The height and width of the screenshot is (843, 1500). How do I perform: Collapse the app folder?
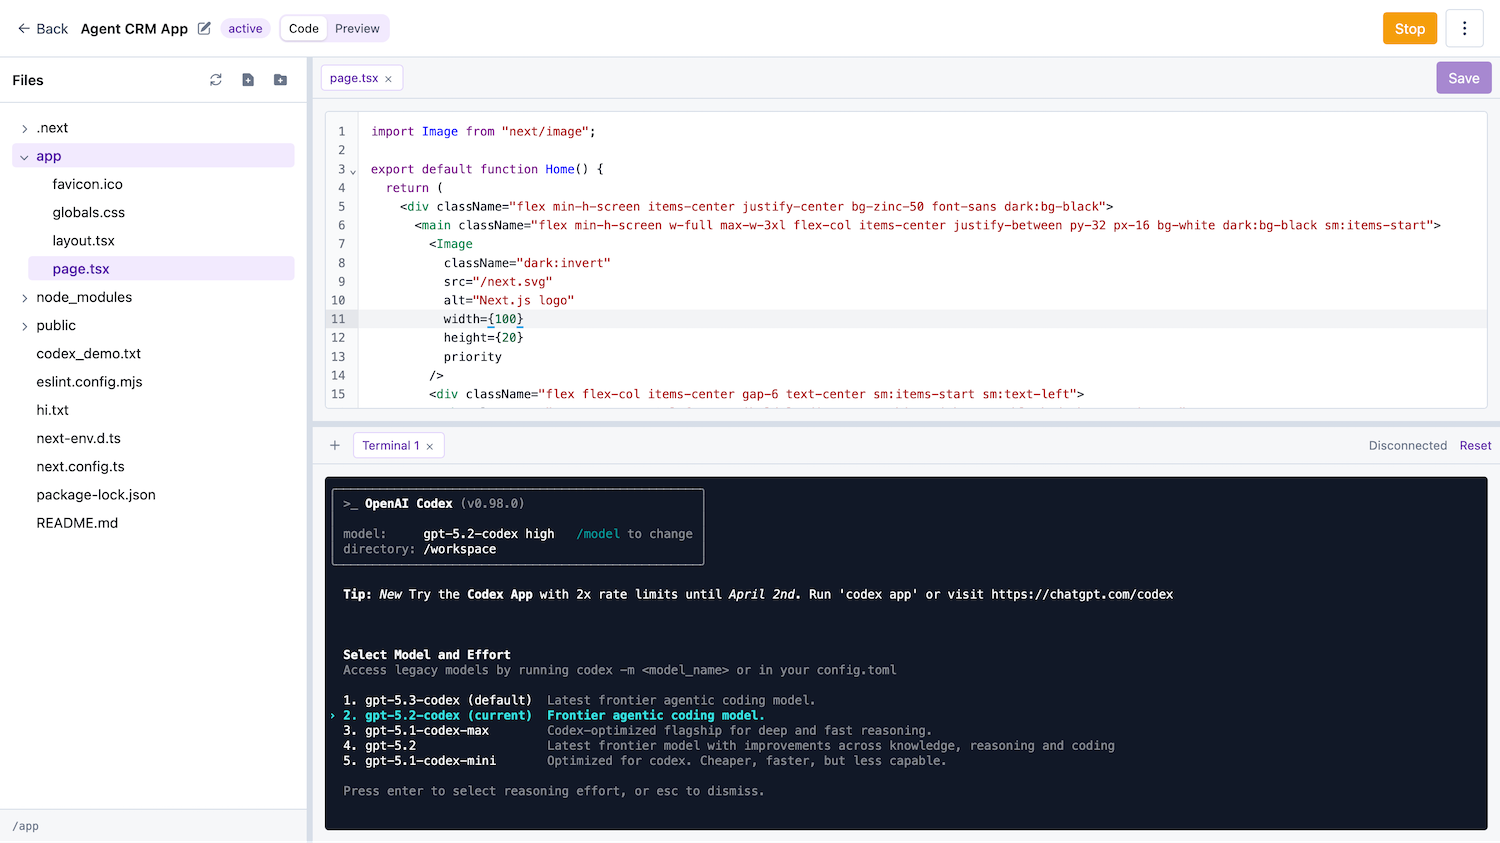click(x=23, y=156)
